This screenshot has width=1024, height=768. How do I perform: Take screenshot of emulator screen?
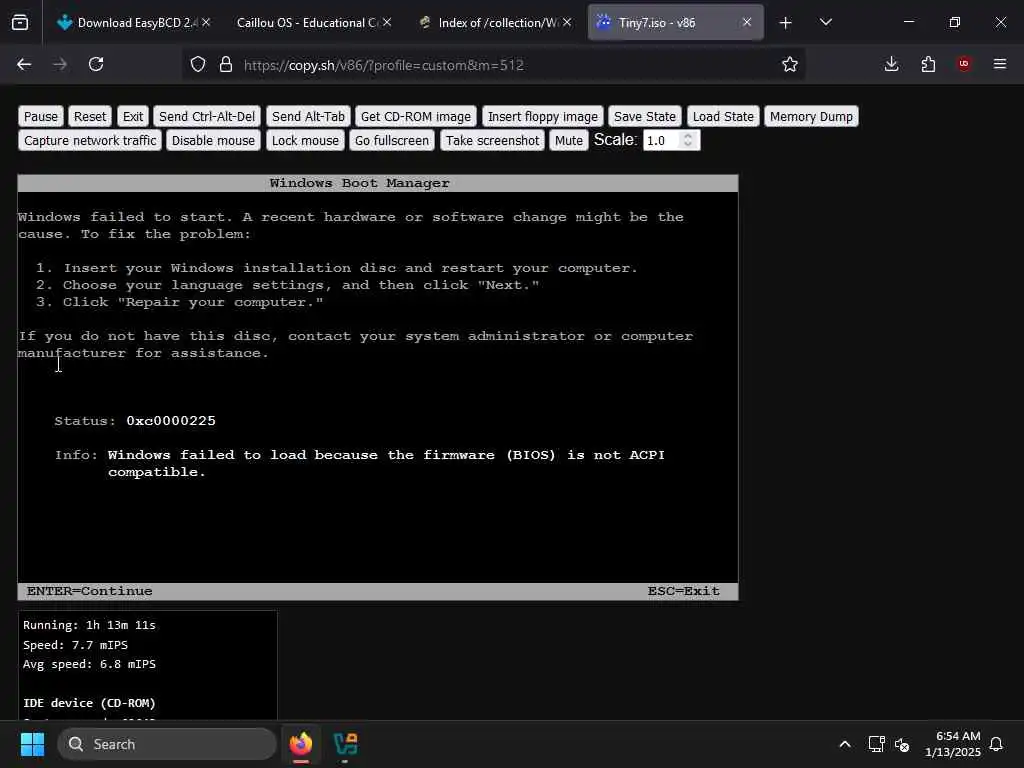pos(492,140)
